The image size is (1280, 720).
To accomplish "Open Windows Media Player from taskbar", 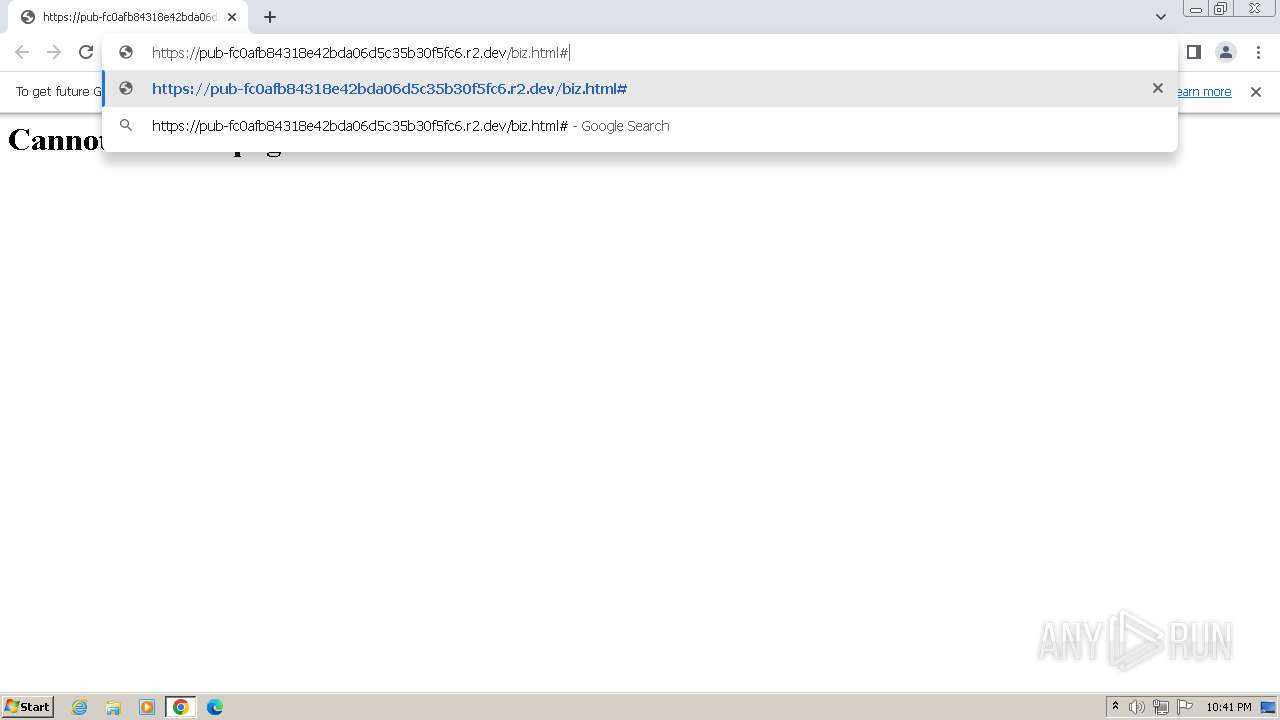I will point(147,707).
